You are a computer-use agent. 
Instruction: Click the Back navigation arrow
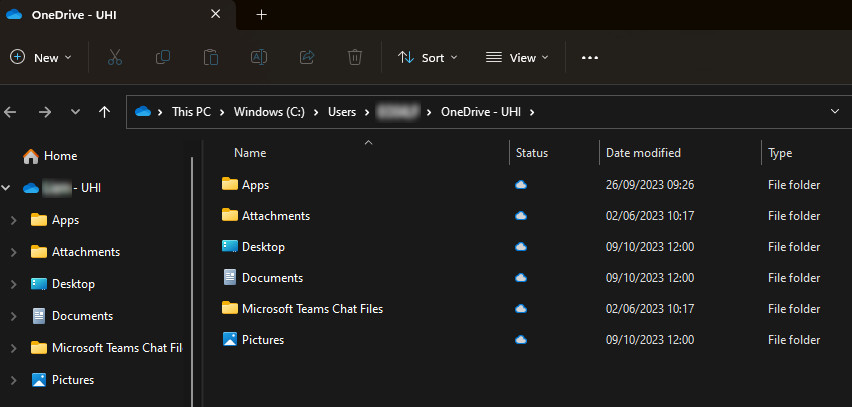pyautogui.click(x=11, y=112)
